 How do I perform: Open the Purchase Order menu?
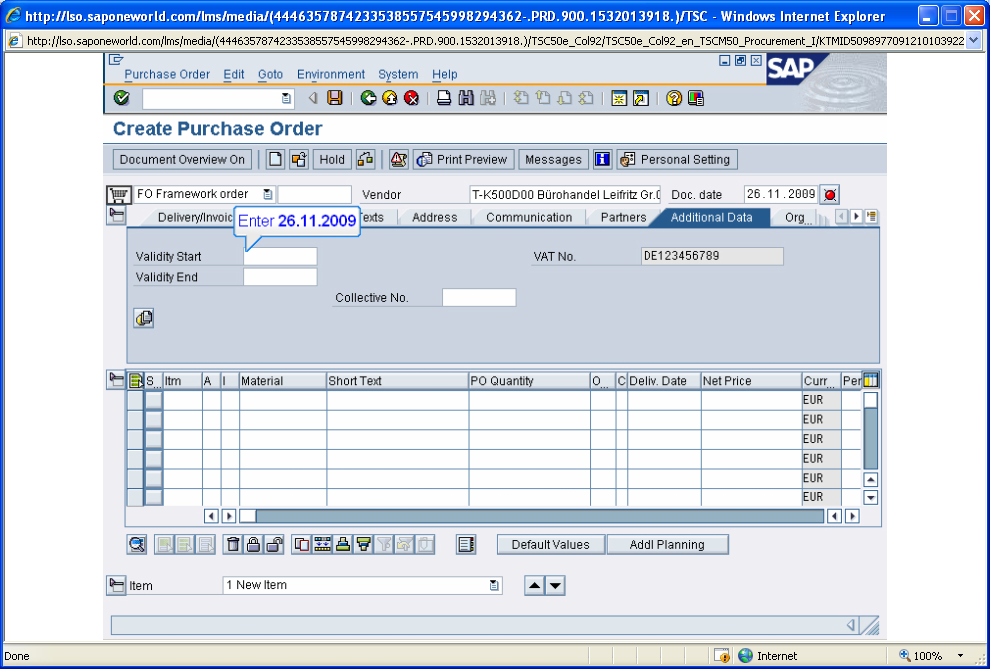click(x=167, y=74)
